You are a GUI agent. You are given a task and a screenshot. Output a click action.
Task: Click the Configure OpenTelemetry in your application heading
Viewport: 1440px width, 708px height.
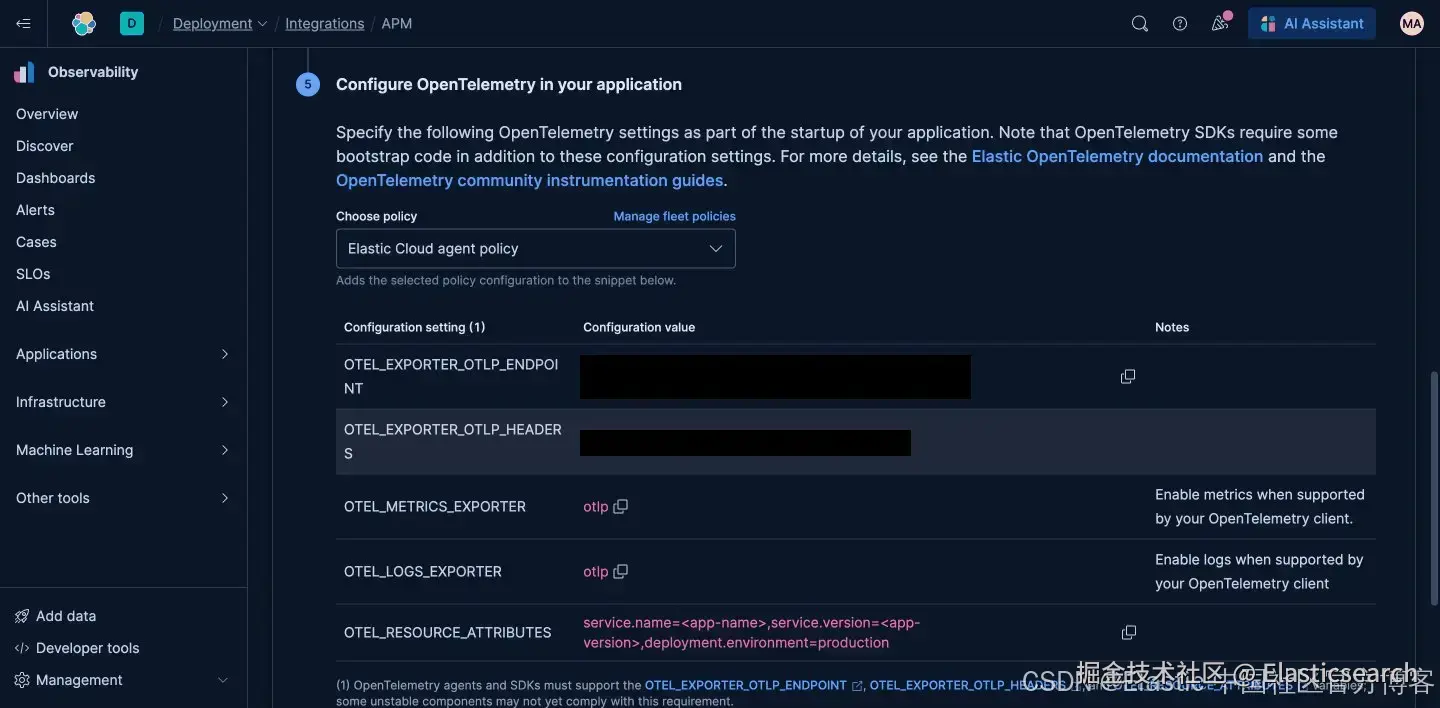(509, 85)
